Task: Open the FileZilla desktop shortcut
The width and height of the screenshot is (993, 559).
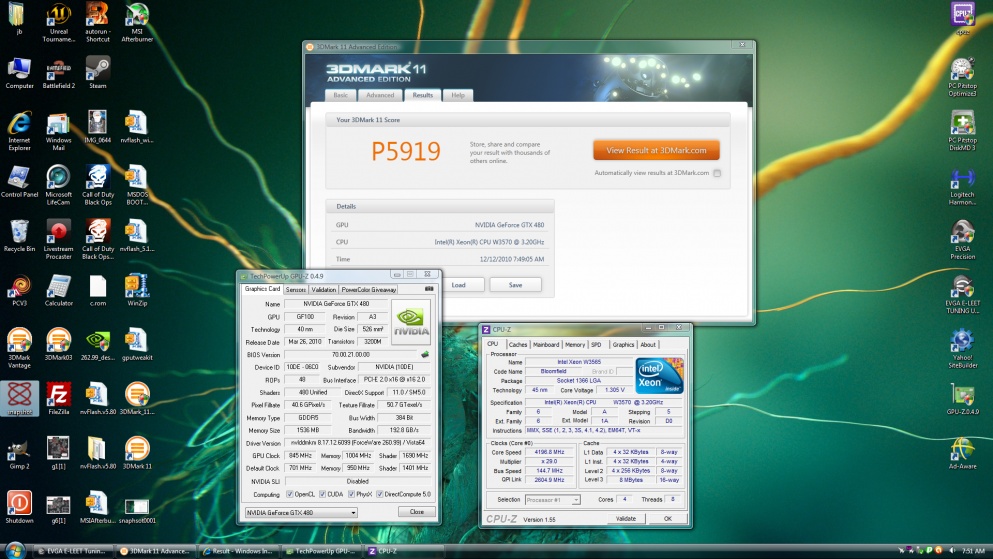Action: pos(59,393)
